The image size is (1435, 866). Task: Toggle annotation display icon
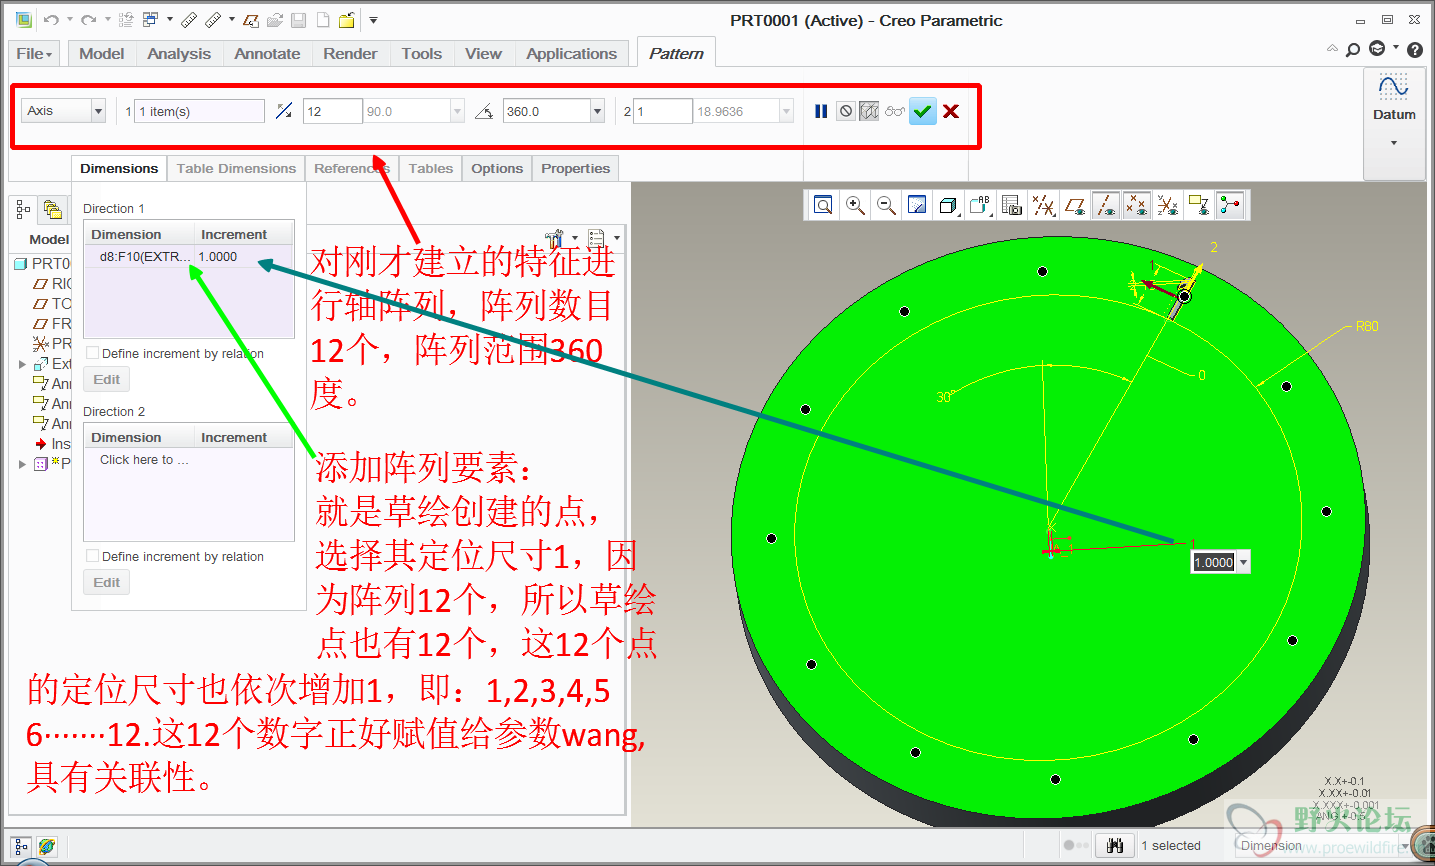tap(1198, 205)
